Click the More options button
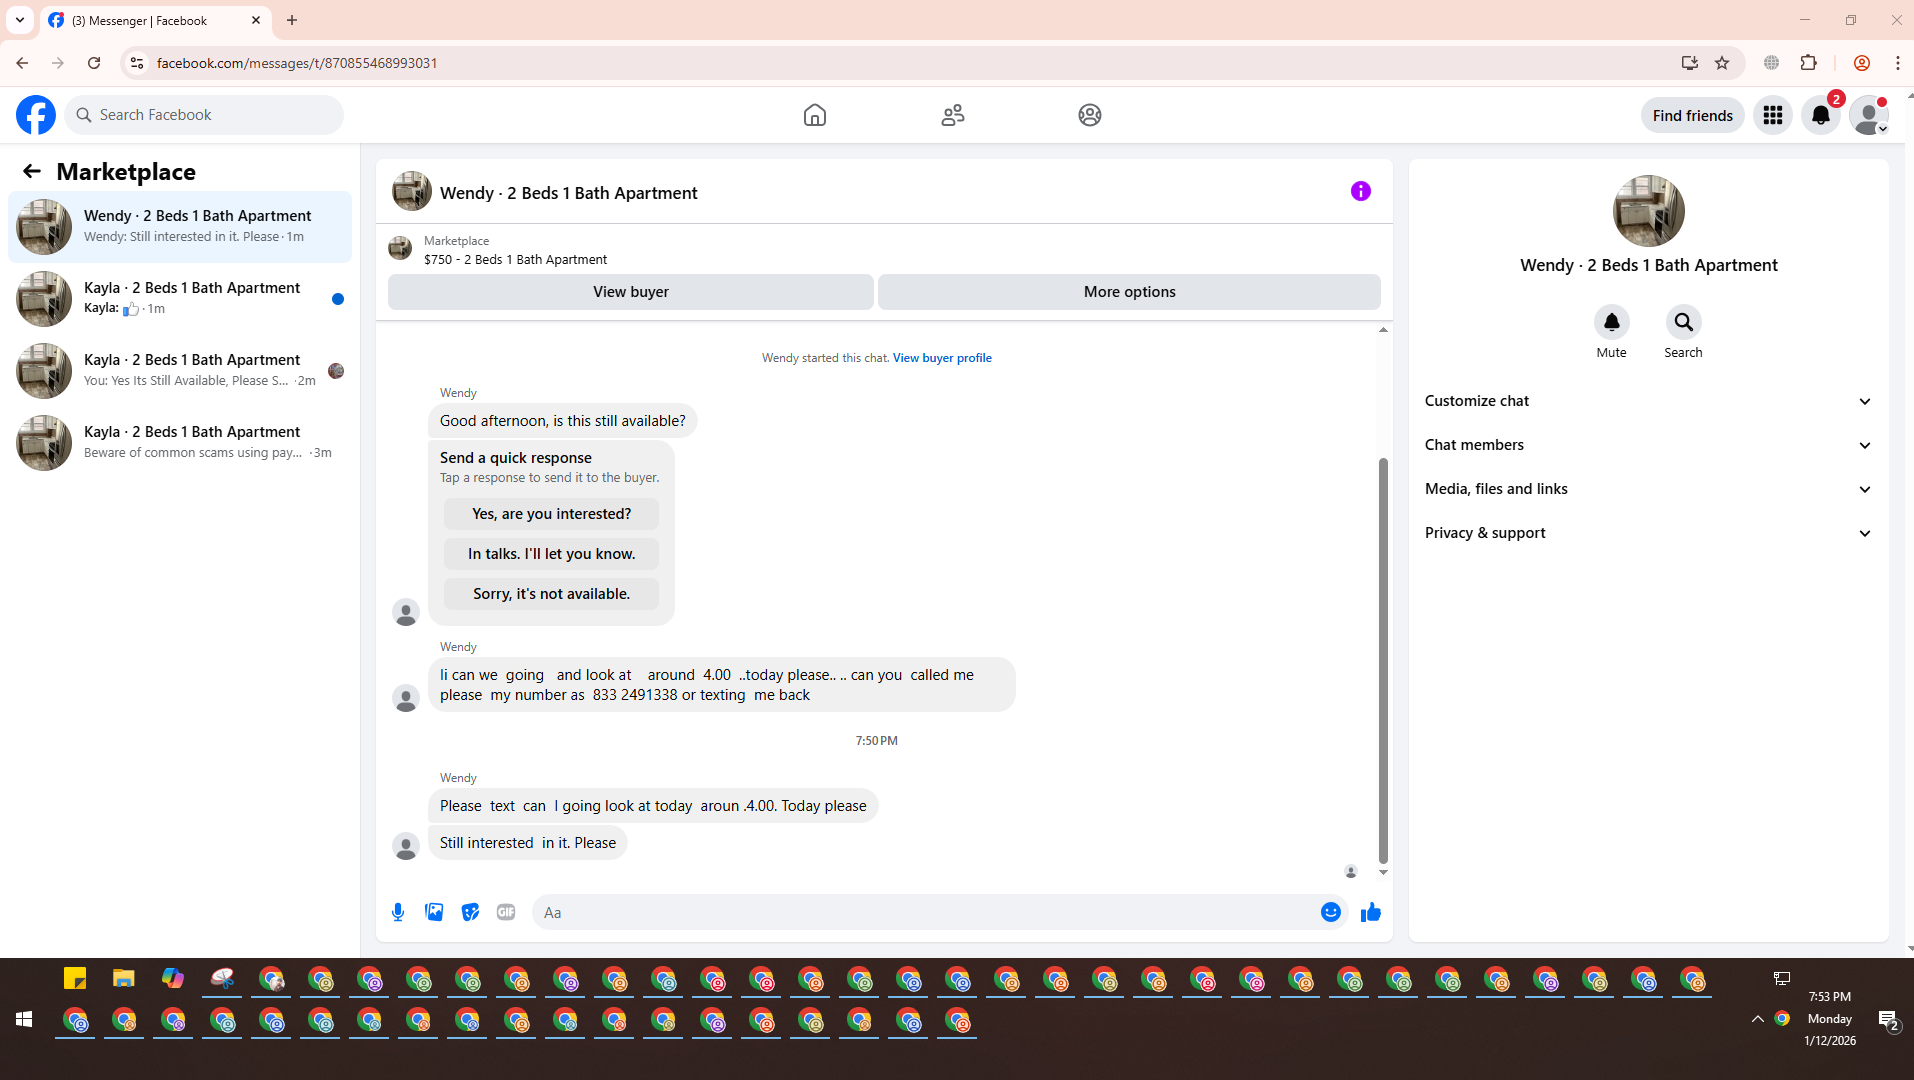This screenshot has height=1080, width=1914. 1129,292
